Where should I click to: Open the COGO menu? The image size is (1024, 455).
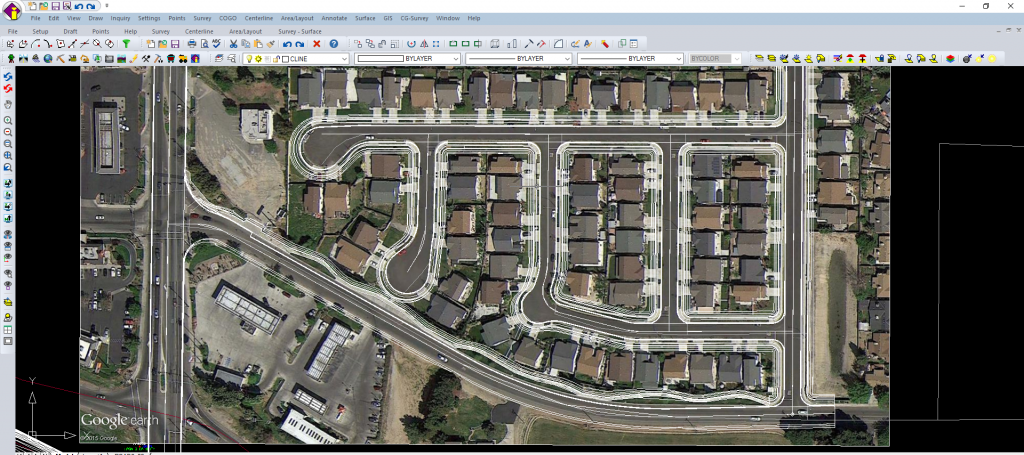(x=228, y=18)
